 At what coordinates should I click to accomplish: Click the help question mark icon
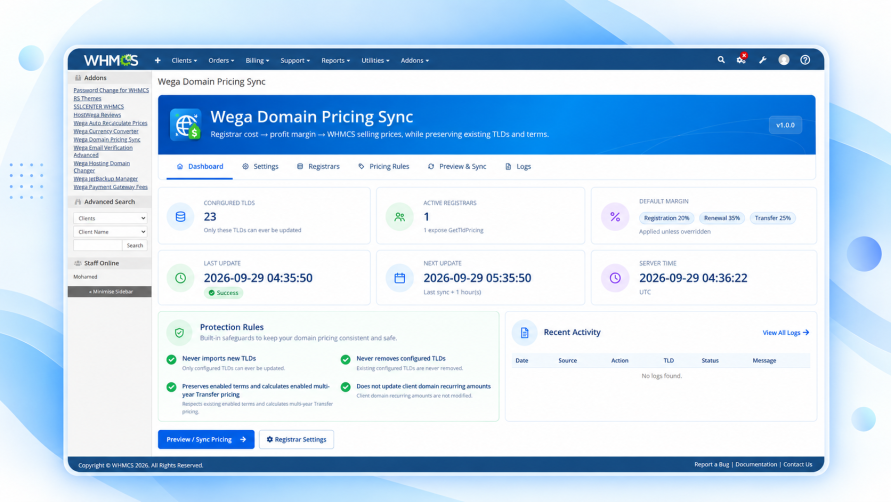click(x=805, y=60)
